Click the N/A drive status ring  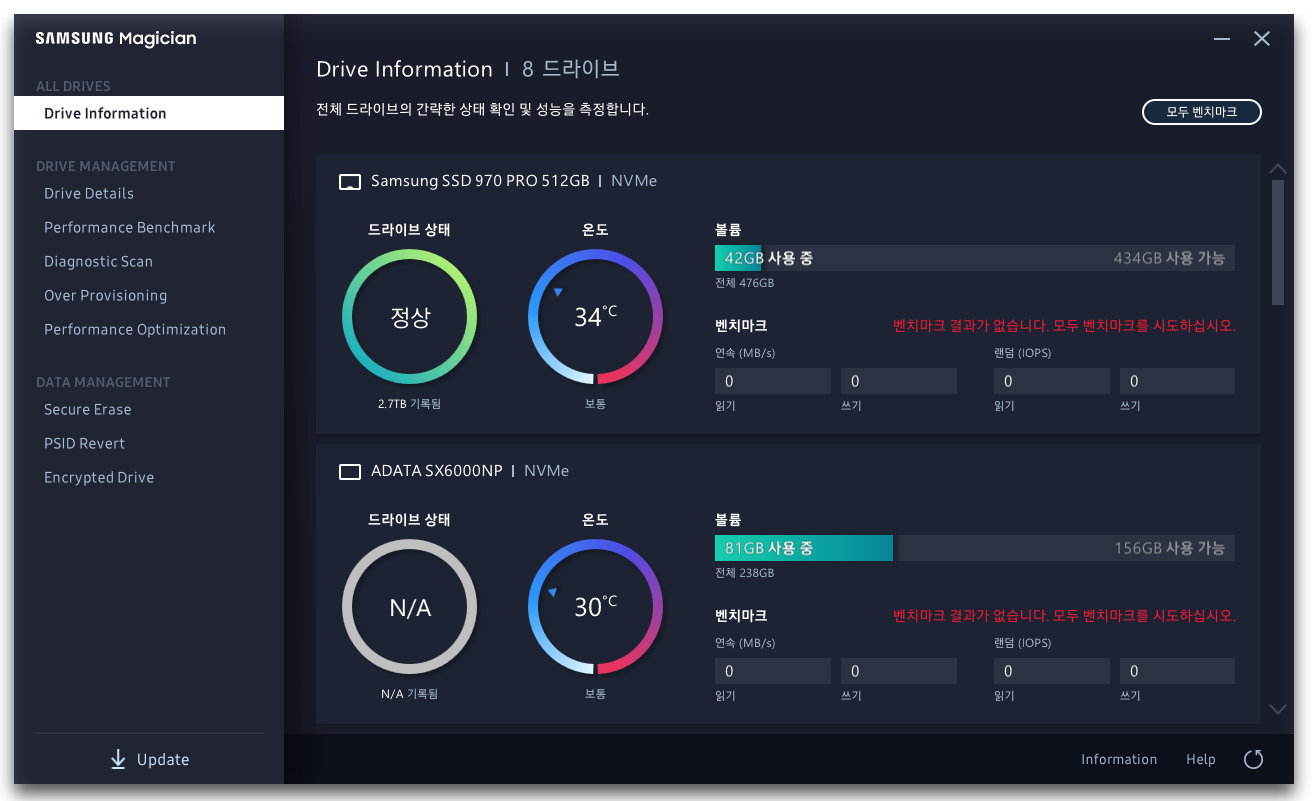tap(410, 607)
